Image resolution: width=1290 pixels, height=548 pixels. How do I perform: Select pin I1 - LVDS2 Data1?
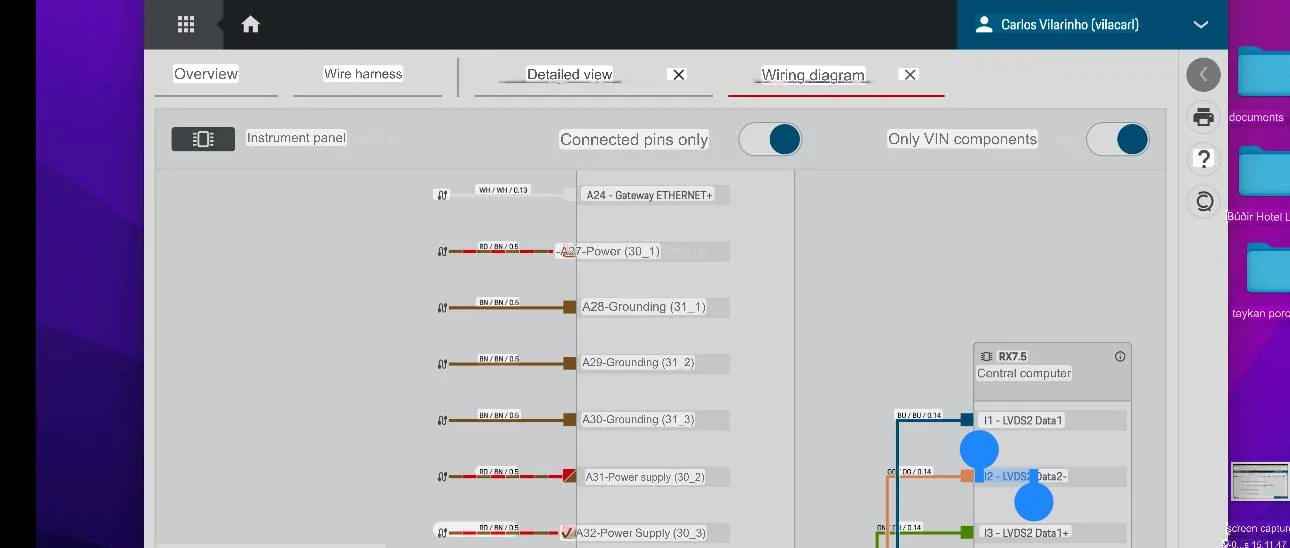pyautogui.click(x=1052, y=420)
